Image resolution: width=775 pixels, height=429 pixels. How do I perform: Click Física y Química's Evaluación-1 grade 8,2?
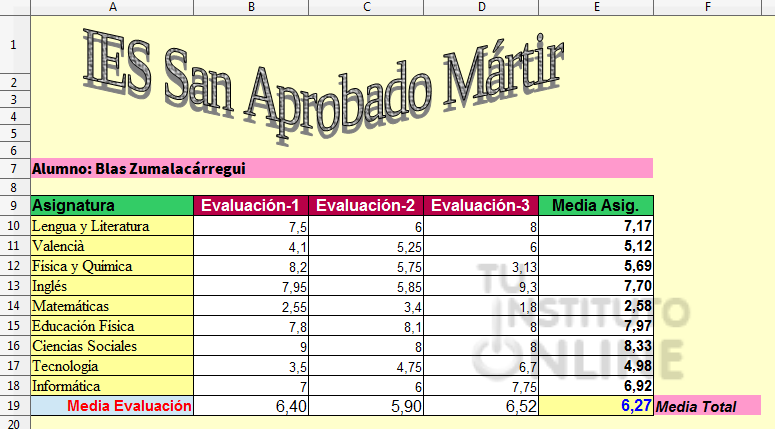coord(251,265)
